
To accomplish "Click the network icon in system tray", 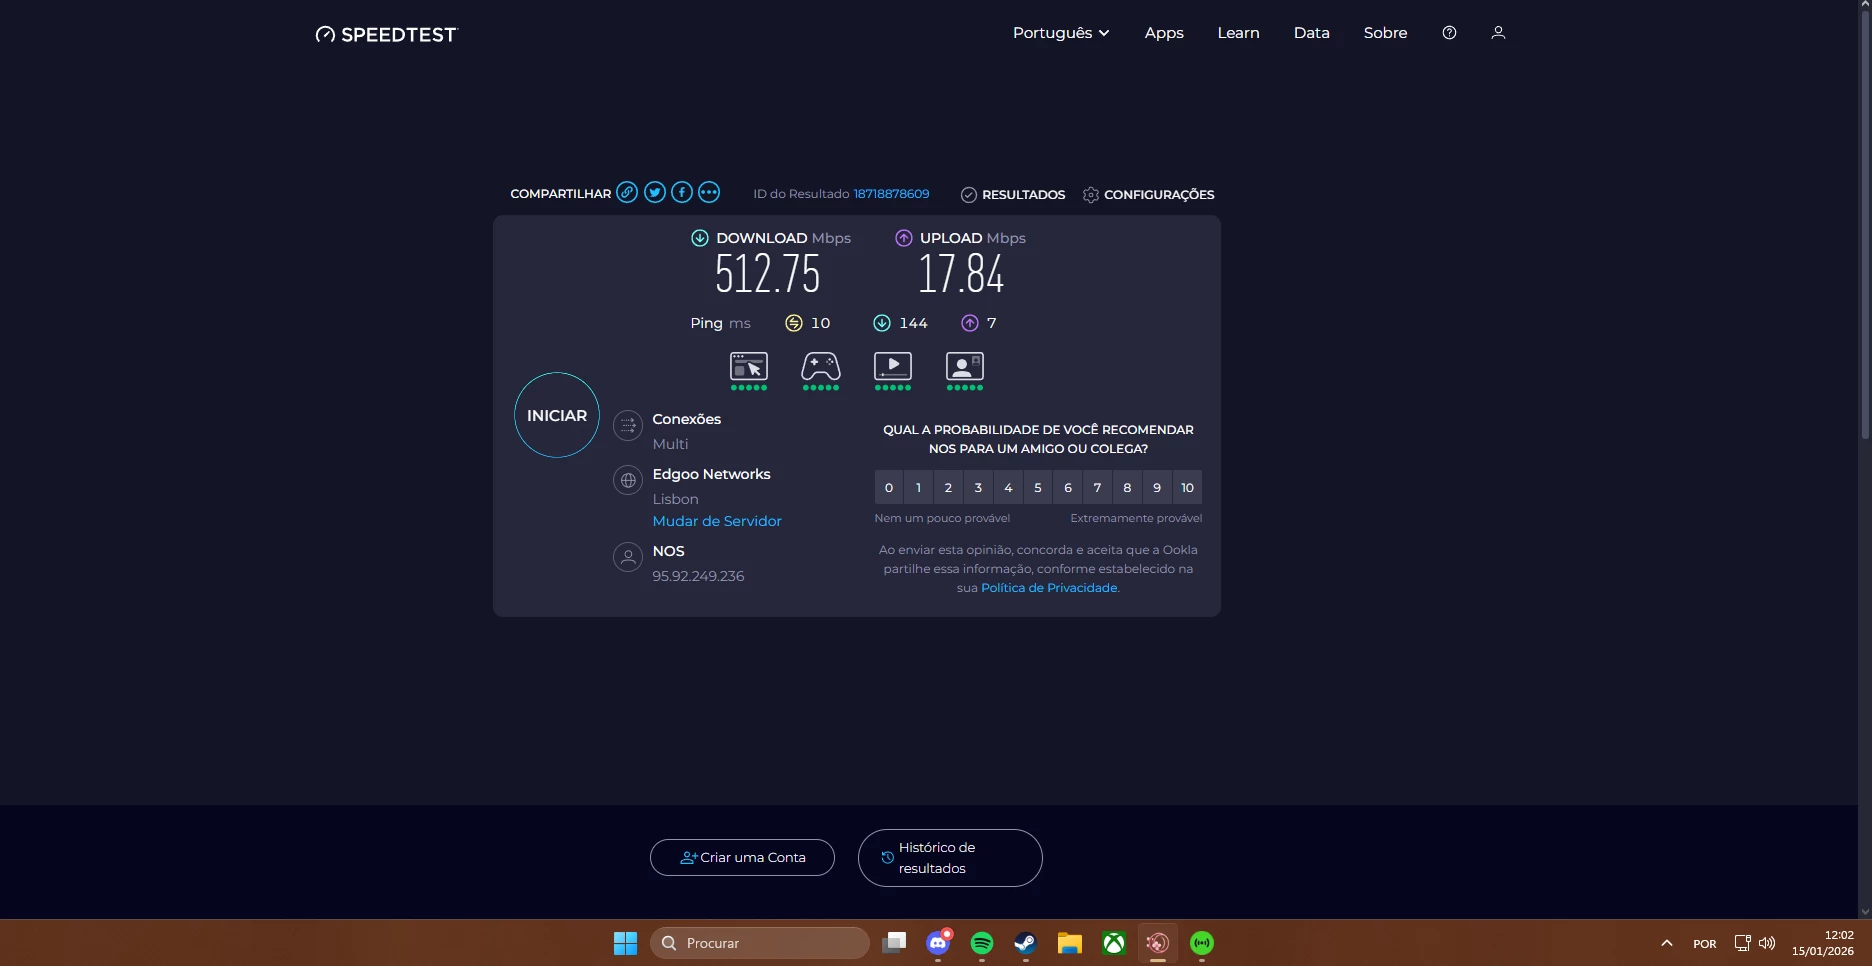I will [1743, 943].
